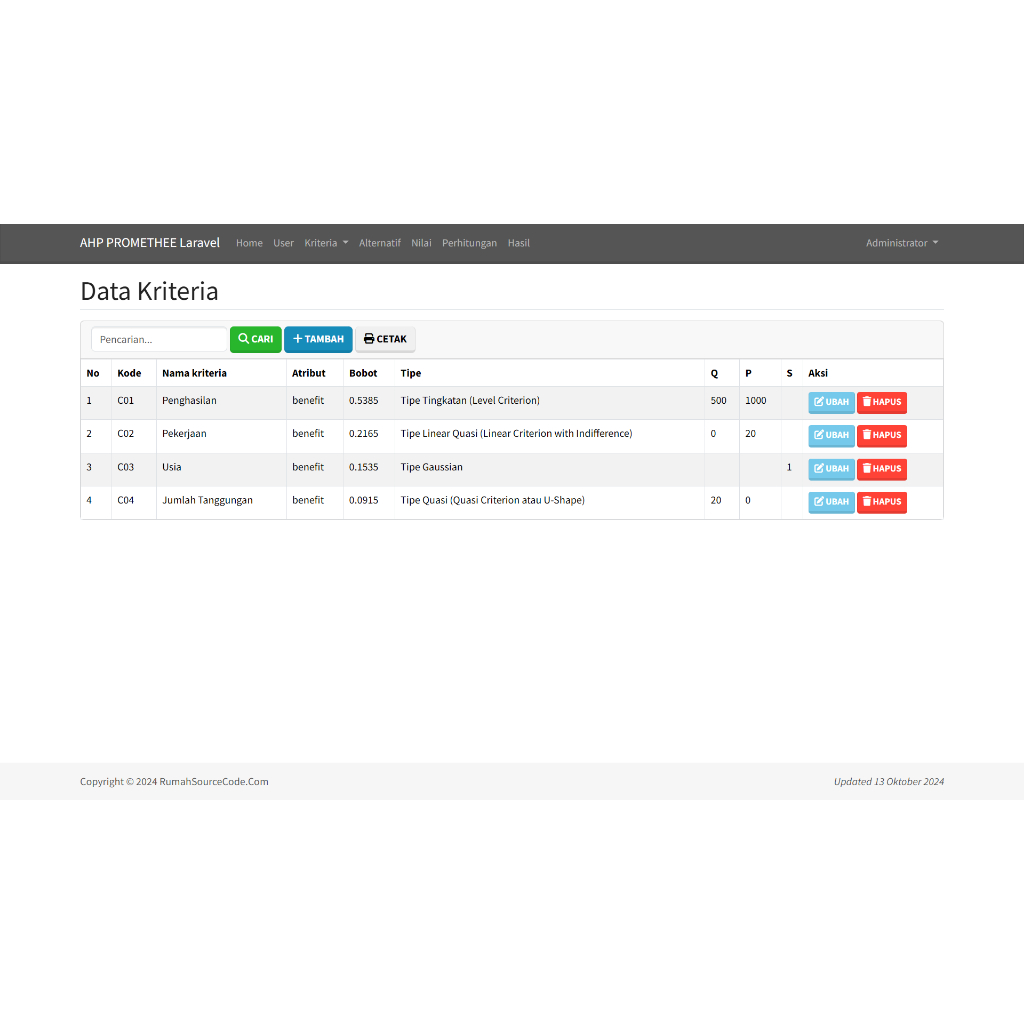
Task: Click the Bobot value 0.5385
Action: tap(363, 401)
